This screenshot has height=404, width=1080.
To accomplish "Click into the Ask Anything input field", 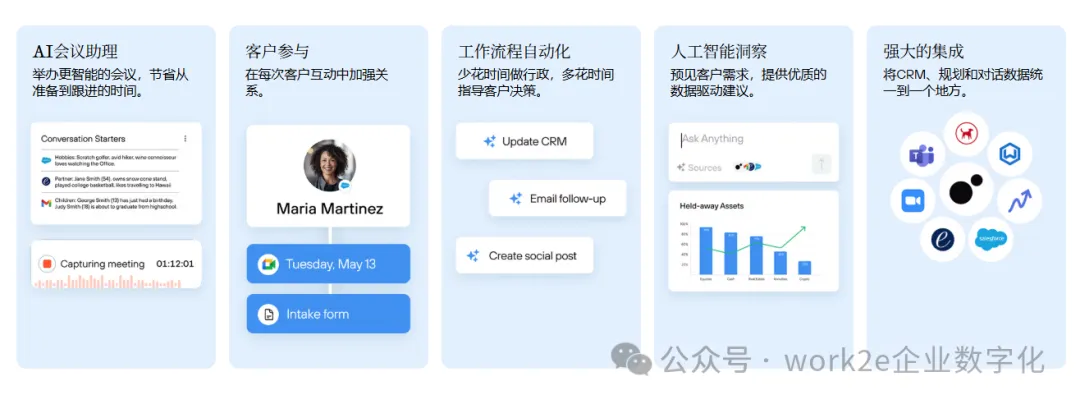I will coord(740,139).
